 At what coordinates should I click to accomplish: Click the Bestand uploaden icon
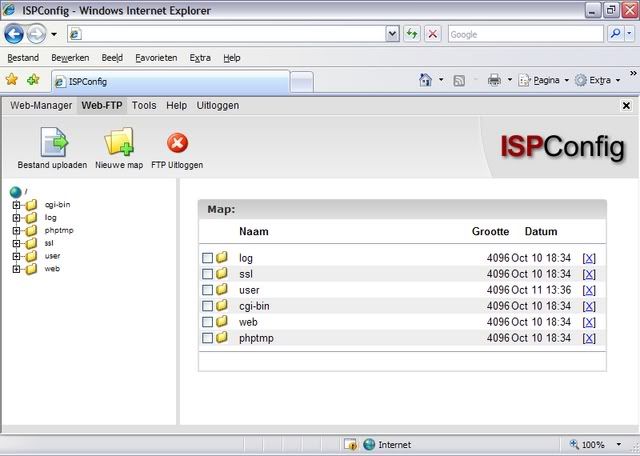(x=52, y=143)
